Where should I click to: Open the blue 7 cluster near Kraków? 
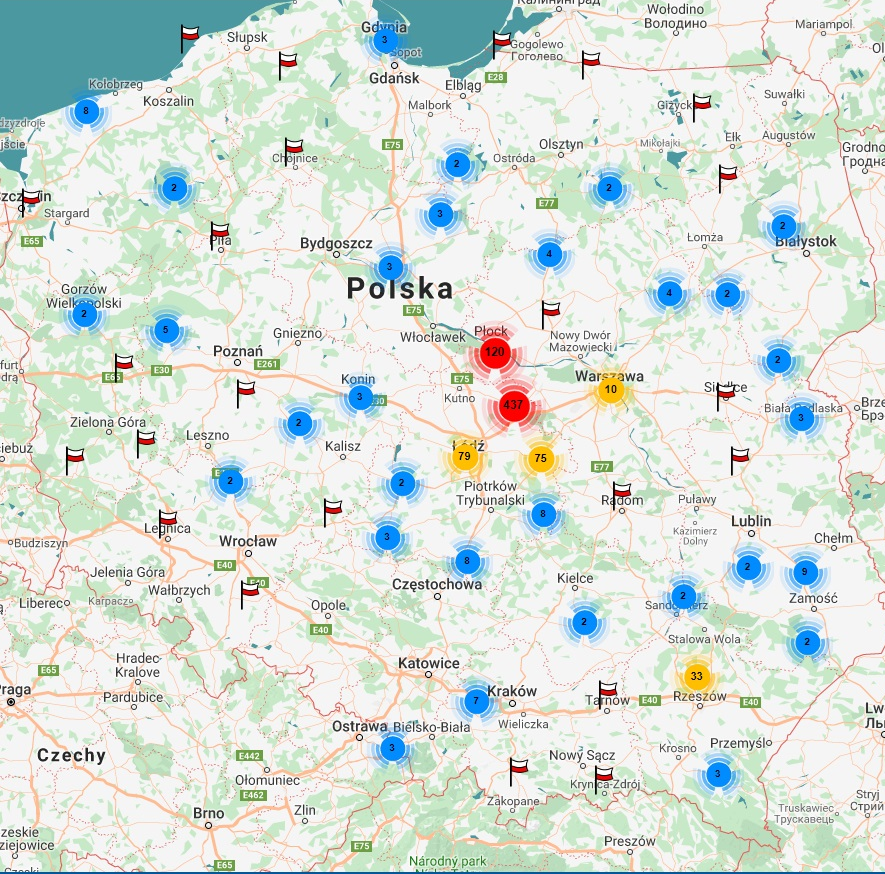(x=476, y=701)
